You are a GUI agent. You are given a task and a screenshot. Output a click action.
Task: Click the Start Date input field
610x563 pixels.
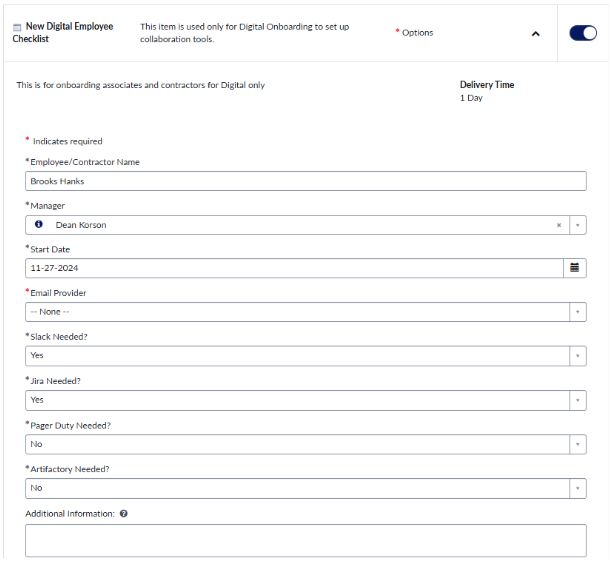tap(294, 268)
